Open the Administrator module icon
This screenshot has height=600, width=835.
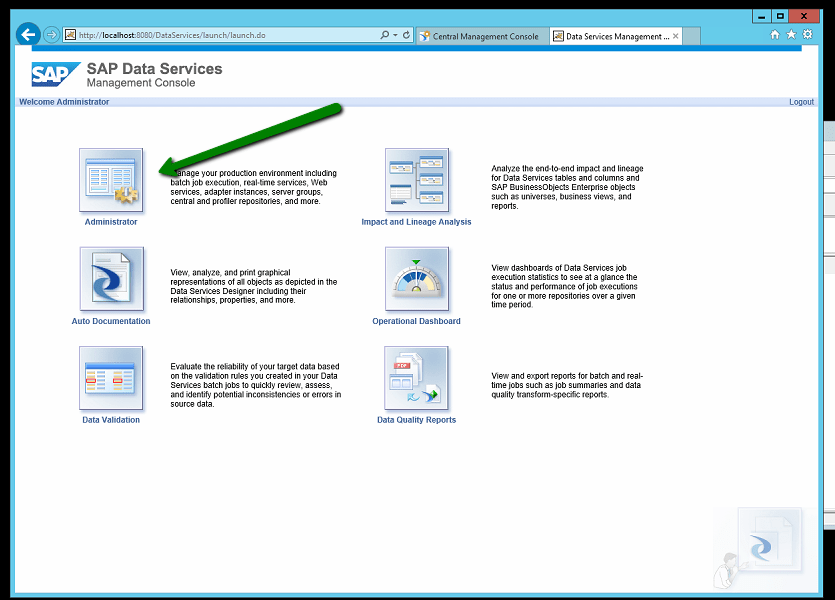pos(111,181)
